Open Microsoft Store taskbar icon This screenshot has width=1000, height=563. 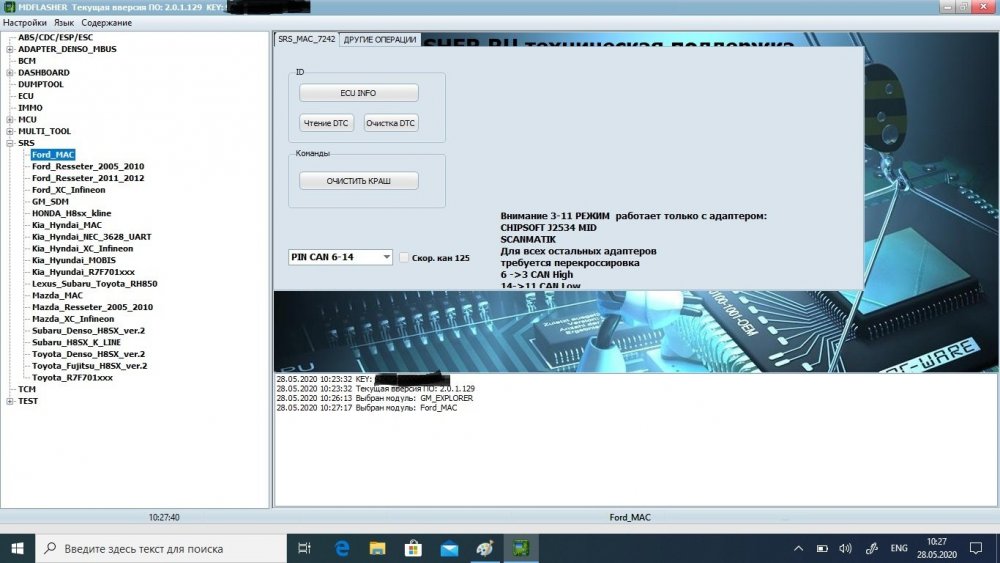[x=413, y=548]
